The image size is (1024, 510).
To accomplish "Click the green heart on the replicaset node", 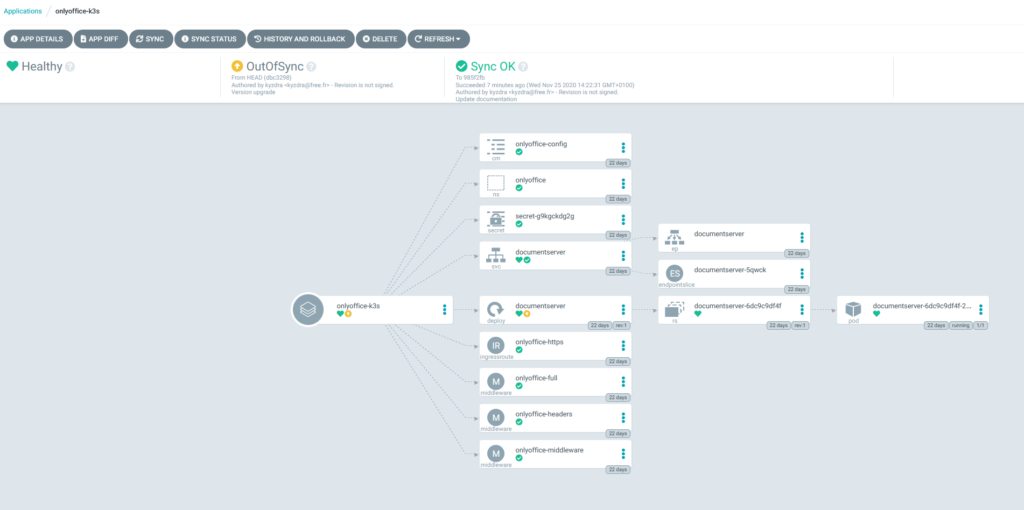I will click(698, 313).
